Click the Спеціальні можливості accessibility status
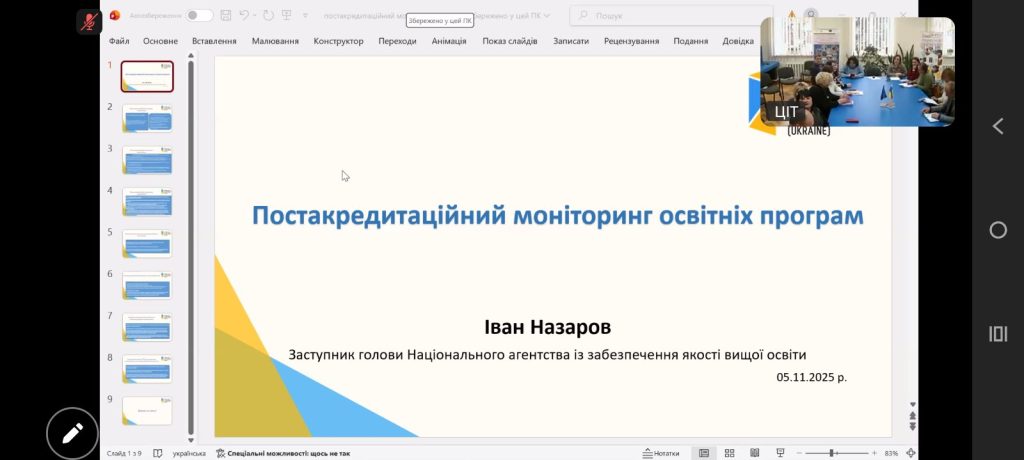 click(283, 453)
